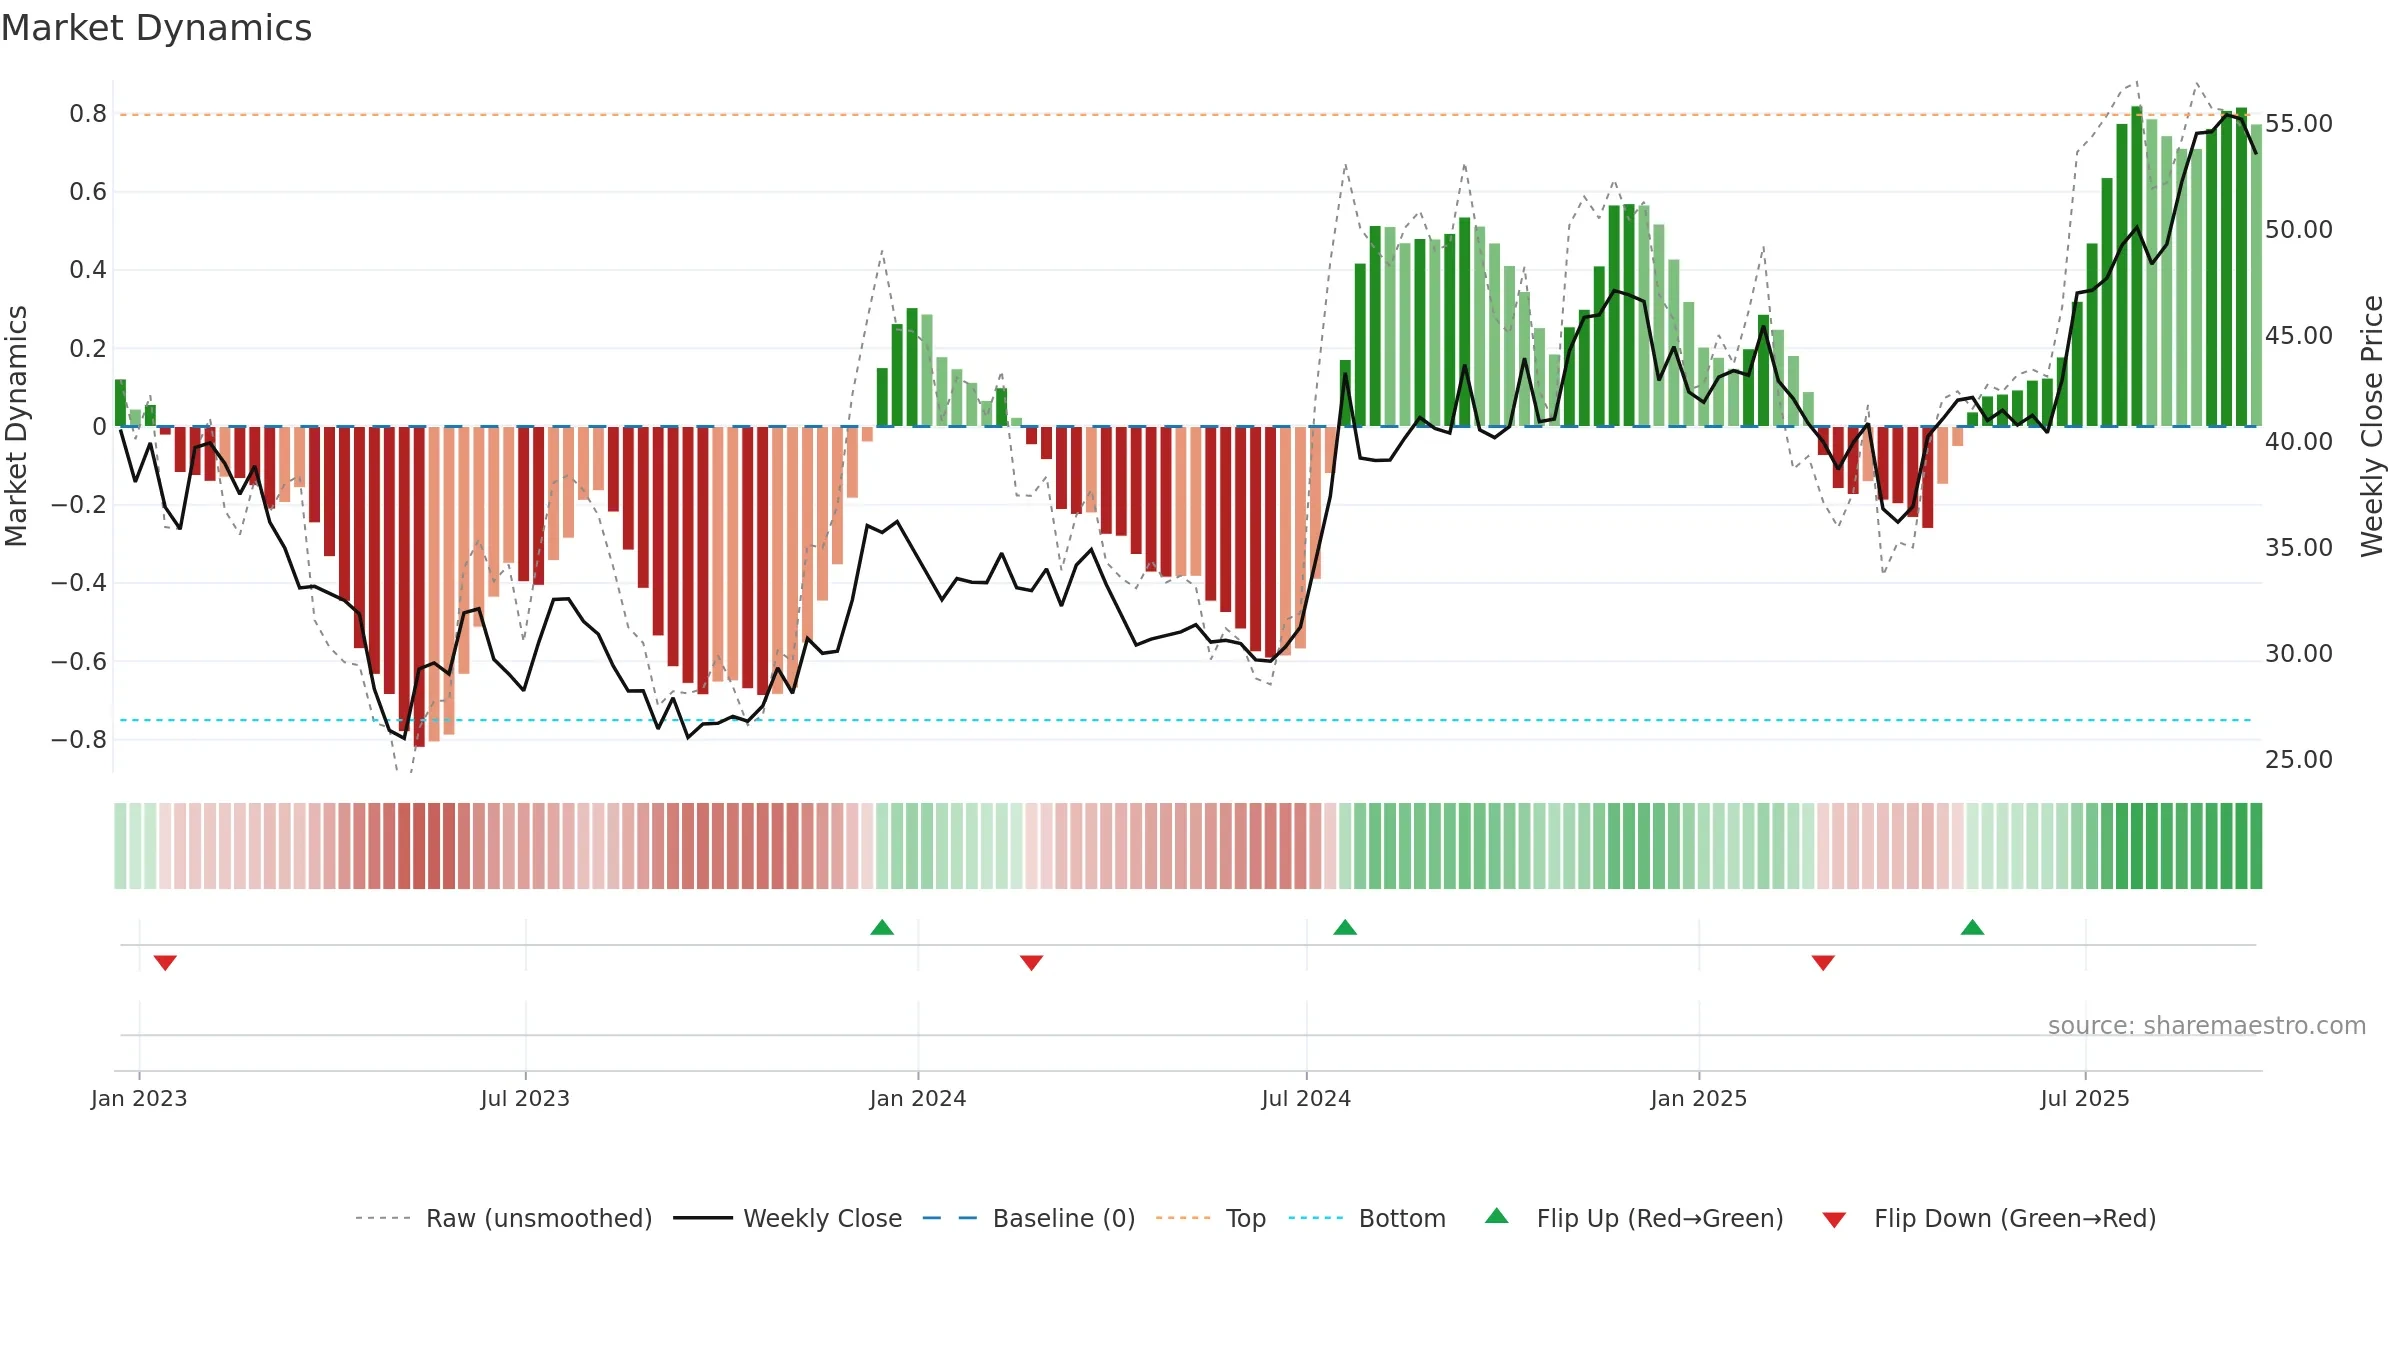Toggle the Bottom legend entry
Viewport: 2400px width, 1350px height.
(x=1367, y=1218)
